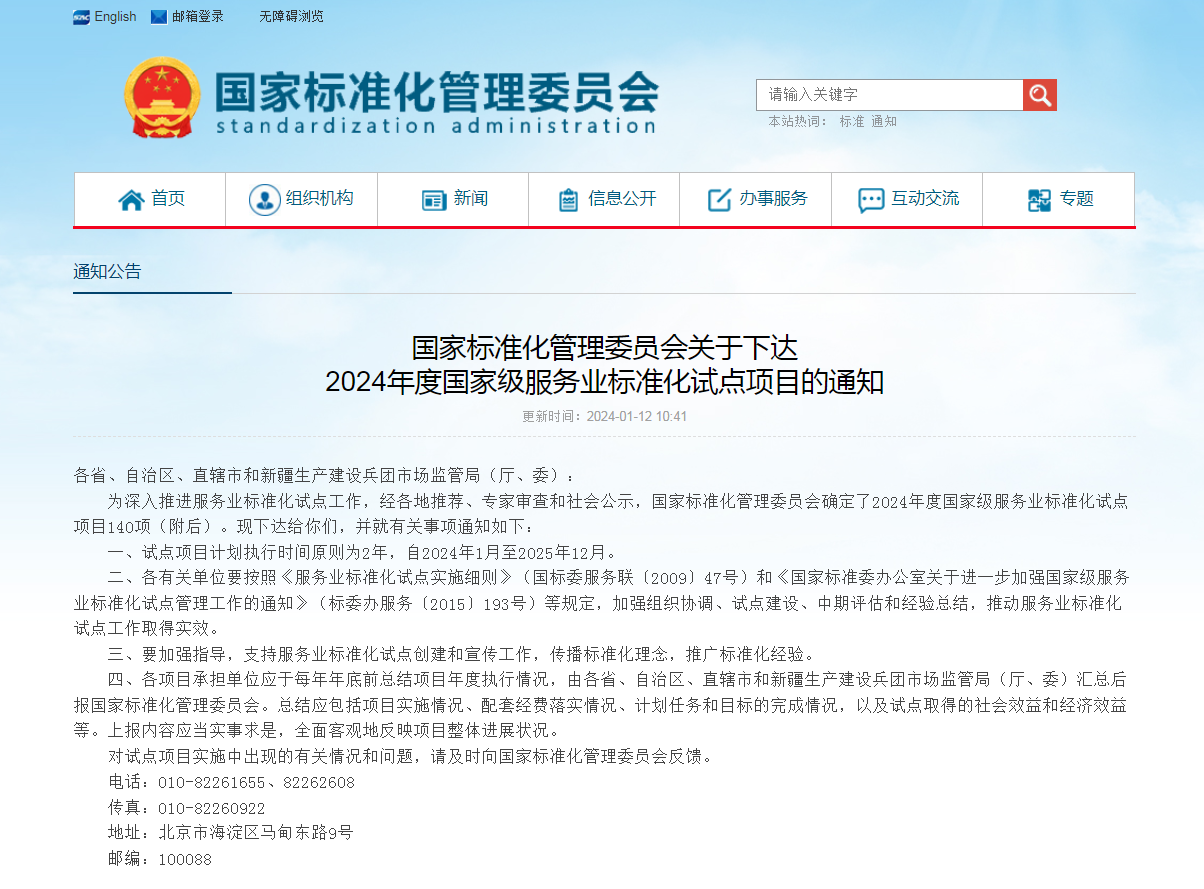This screenshot has height=889, width=1204.
Task: Click the hot search term 通知
Action: coord(884,121)
